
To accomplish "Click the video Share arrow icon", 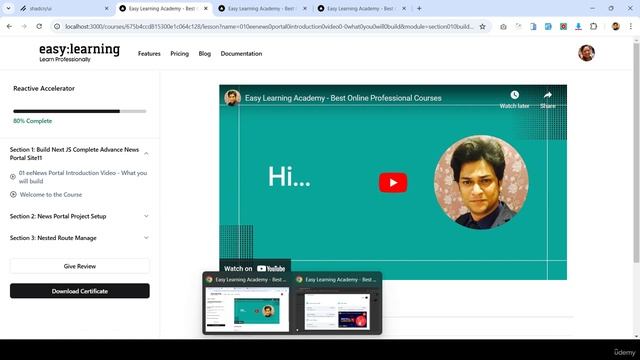I will (x=548, y=95).
